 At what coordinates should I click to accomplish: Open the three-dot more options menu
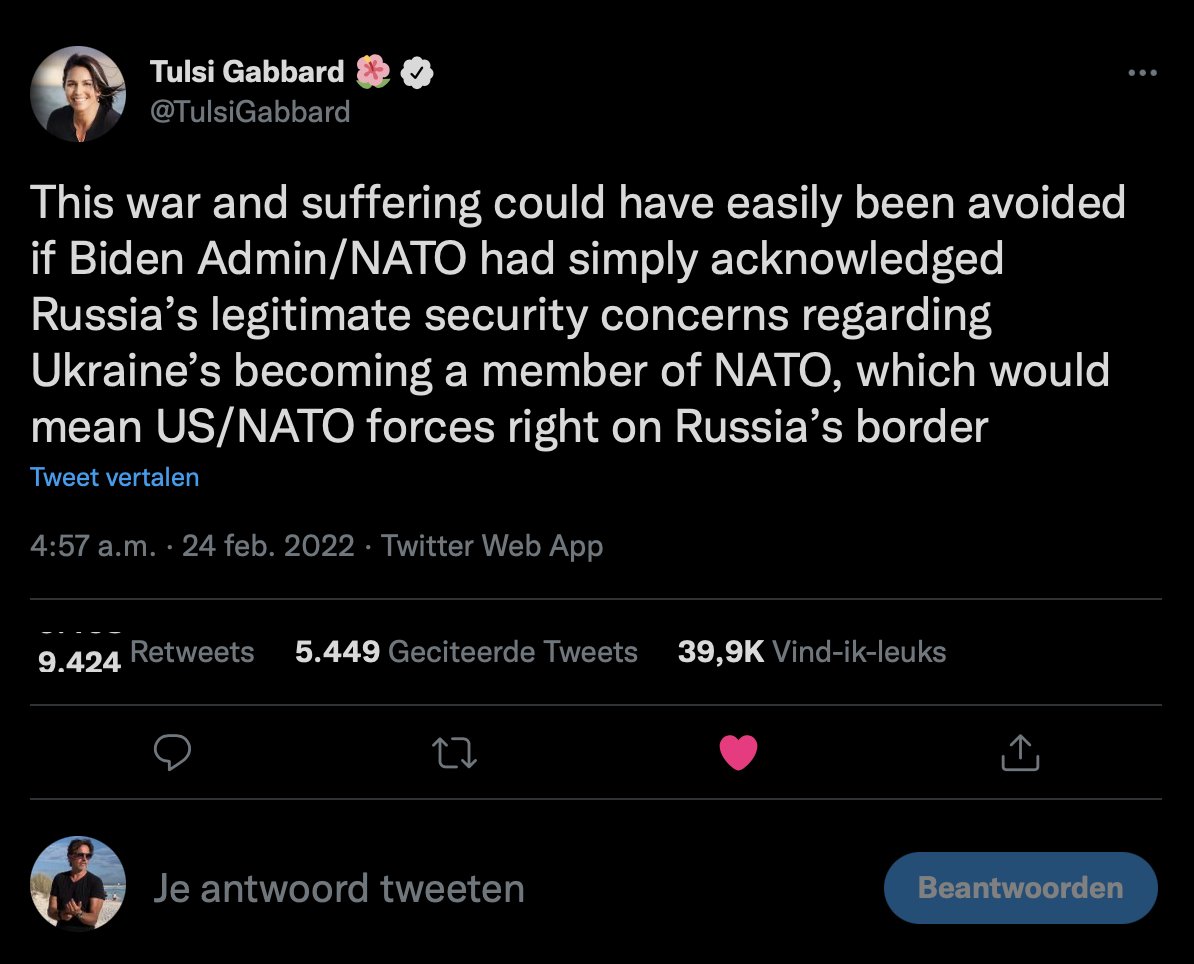pyautogui.click(x=1141, y=73)
